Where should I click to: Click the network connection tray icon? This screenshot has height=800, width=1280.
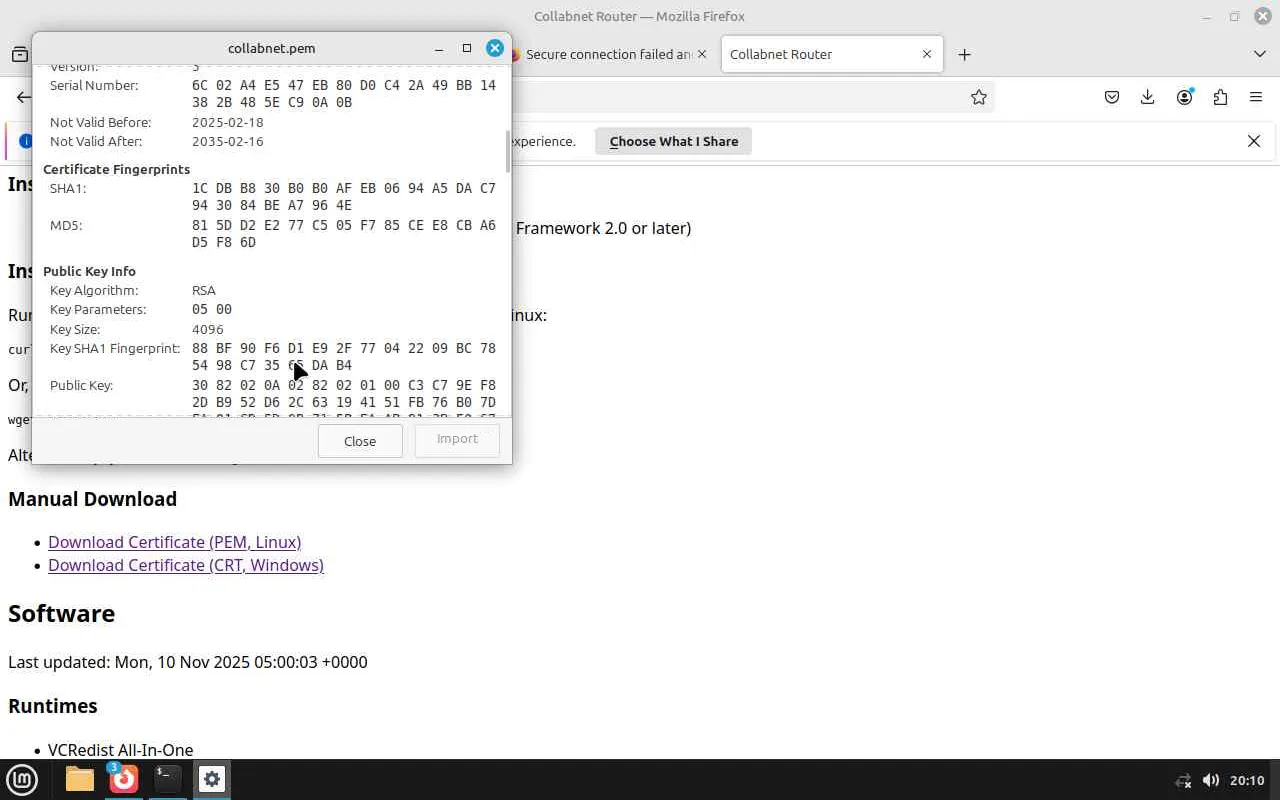click(x=1183, y=780)
